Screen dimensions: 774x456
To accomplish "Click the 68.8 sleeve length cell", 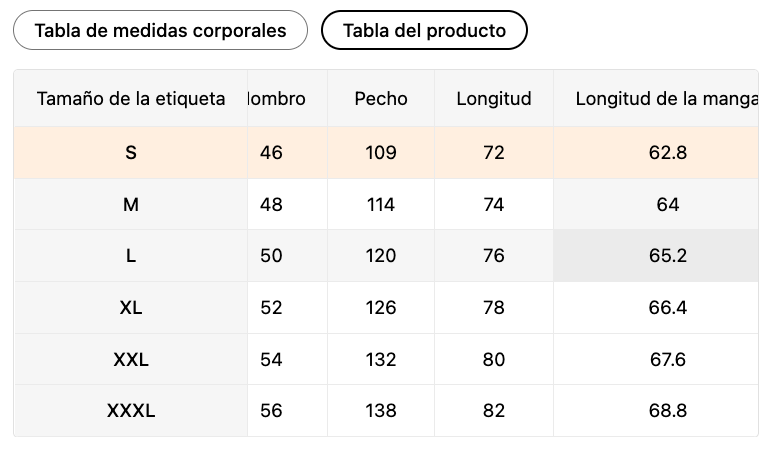I will (x=667, y=411).
